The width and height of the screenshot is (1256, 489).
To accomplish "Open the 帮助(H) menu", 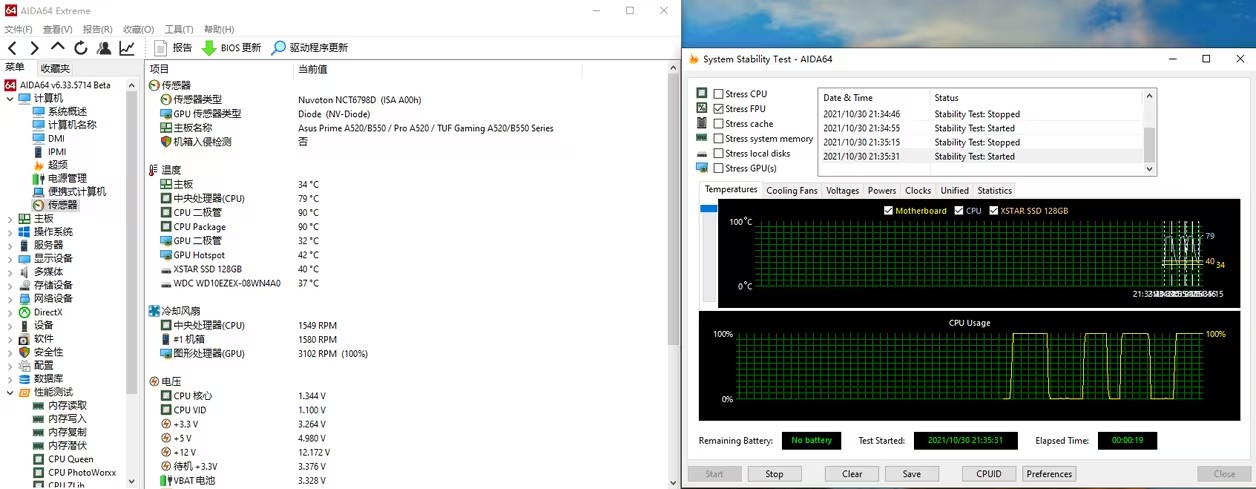I will tap(219, 30).
